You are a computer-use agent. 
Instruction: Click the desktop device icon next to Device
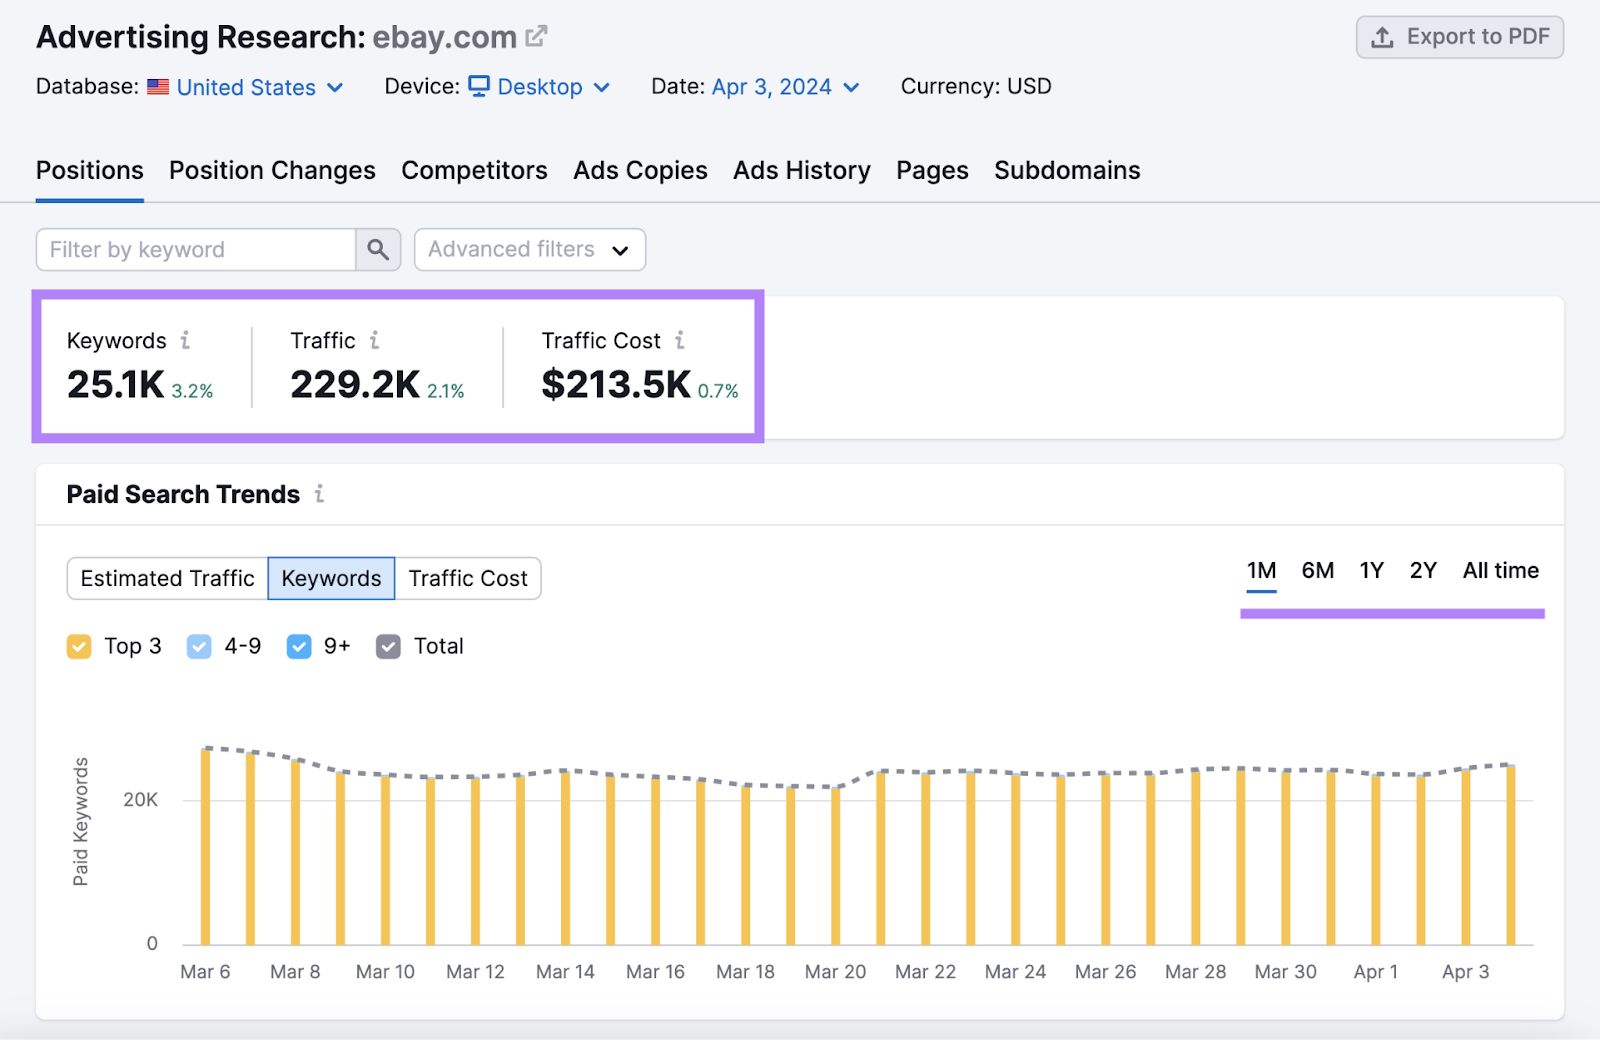(482, 86)
